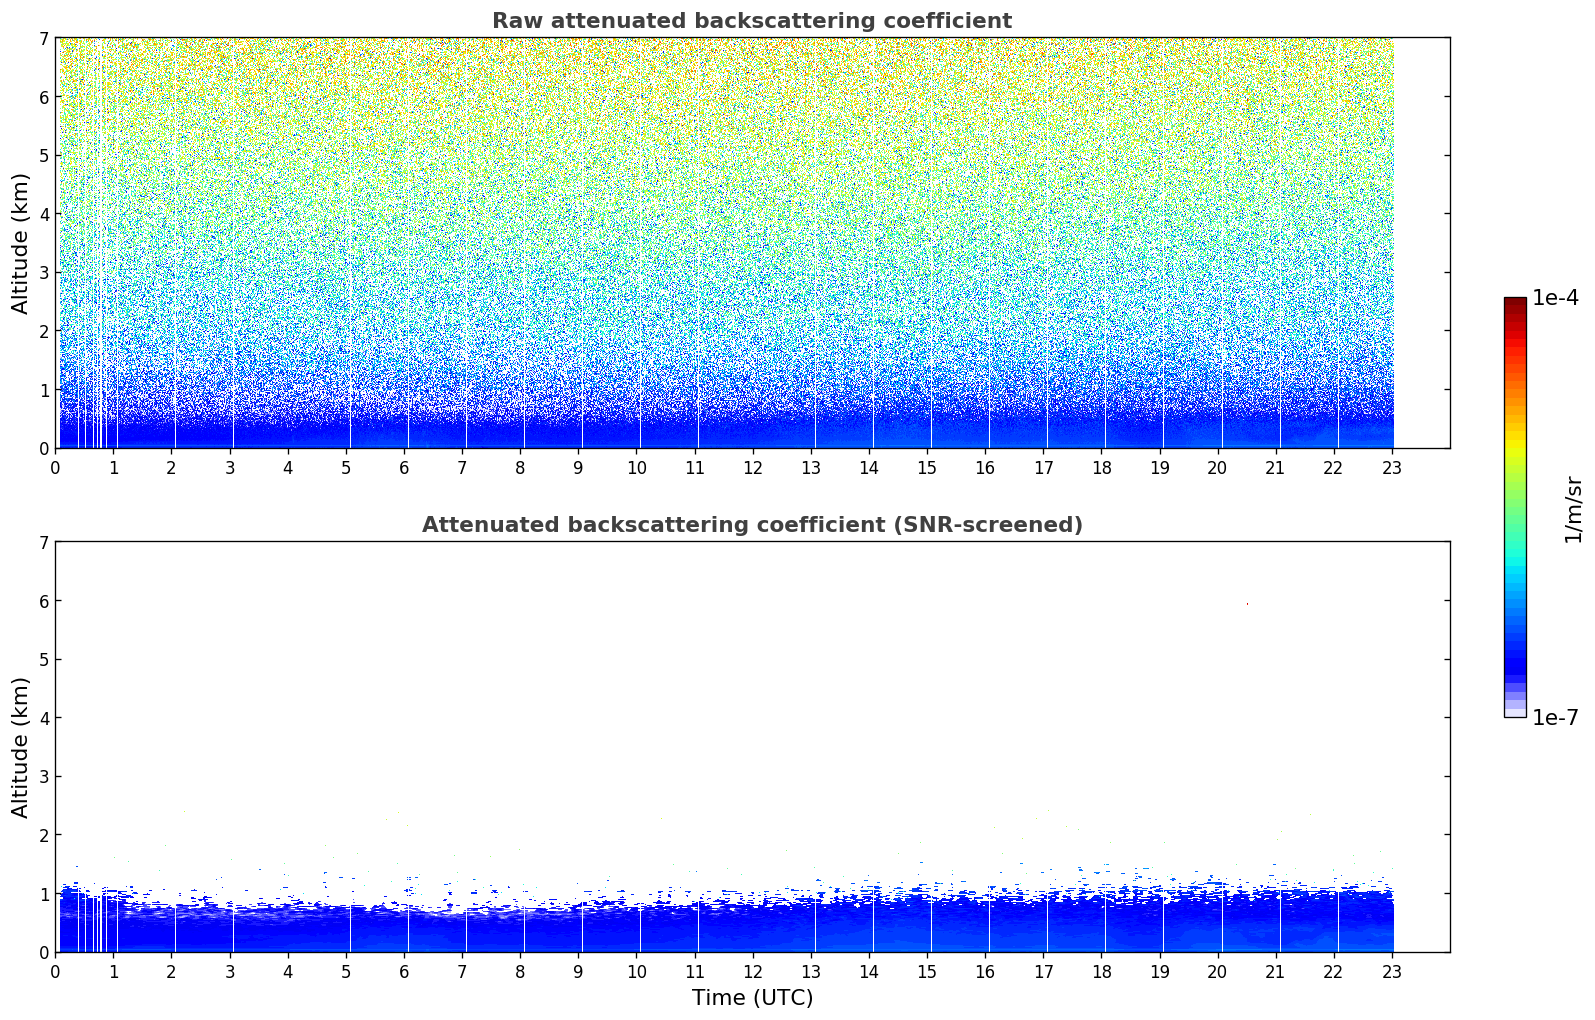
Task: Click the '5' altitude tick on the bottom plot
Action: pos(44,660)
